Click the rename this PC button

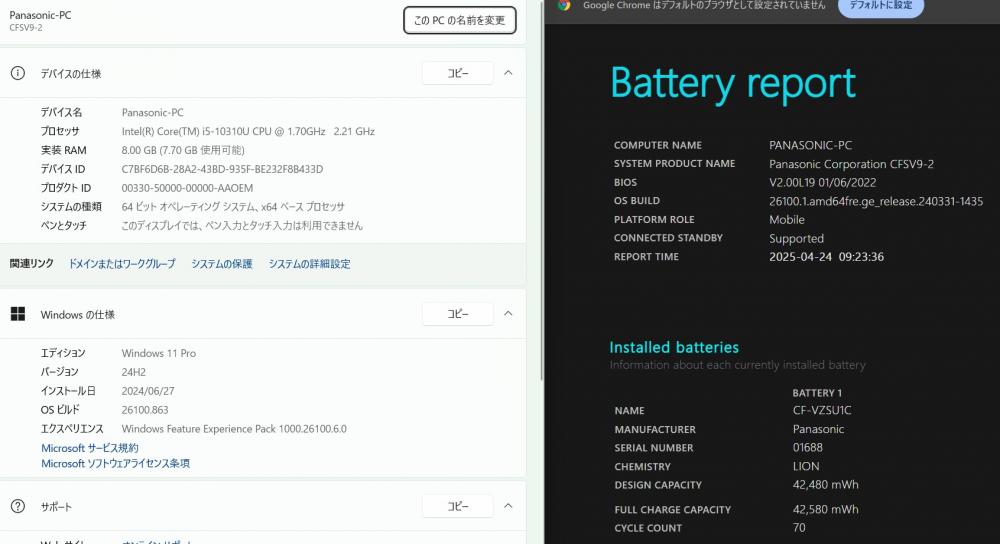click(x=459, y=20)
